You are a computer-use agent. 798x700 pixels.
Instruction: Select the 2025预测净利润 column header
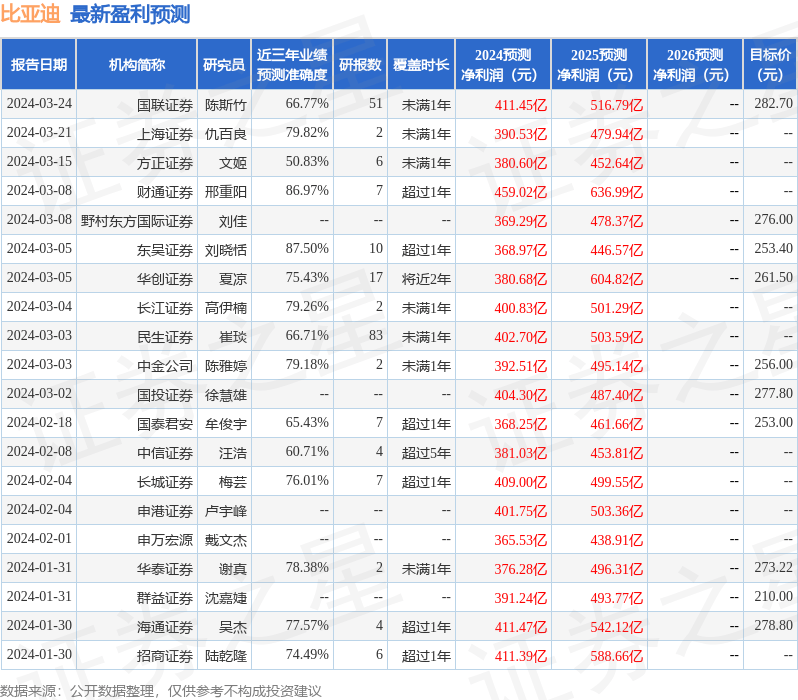(x=598, y=65)
